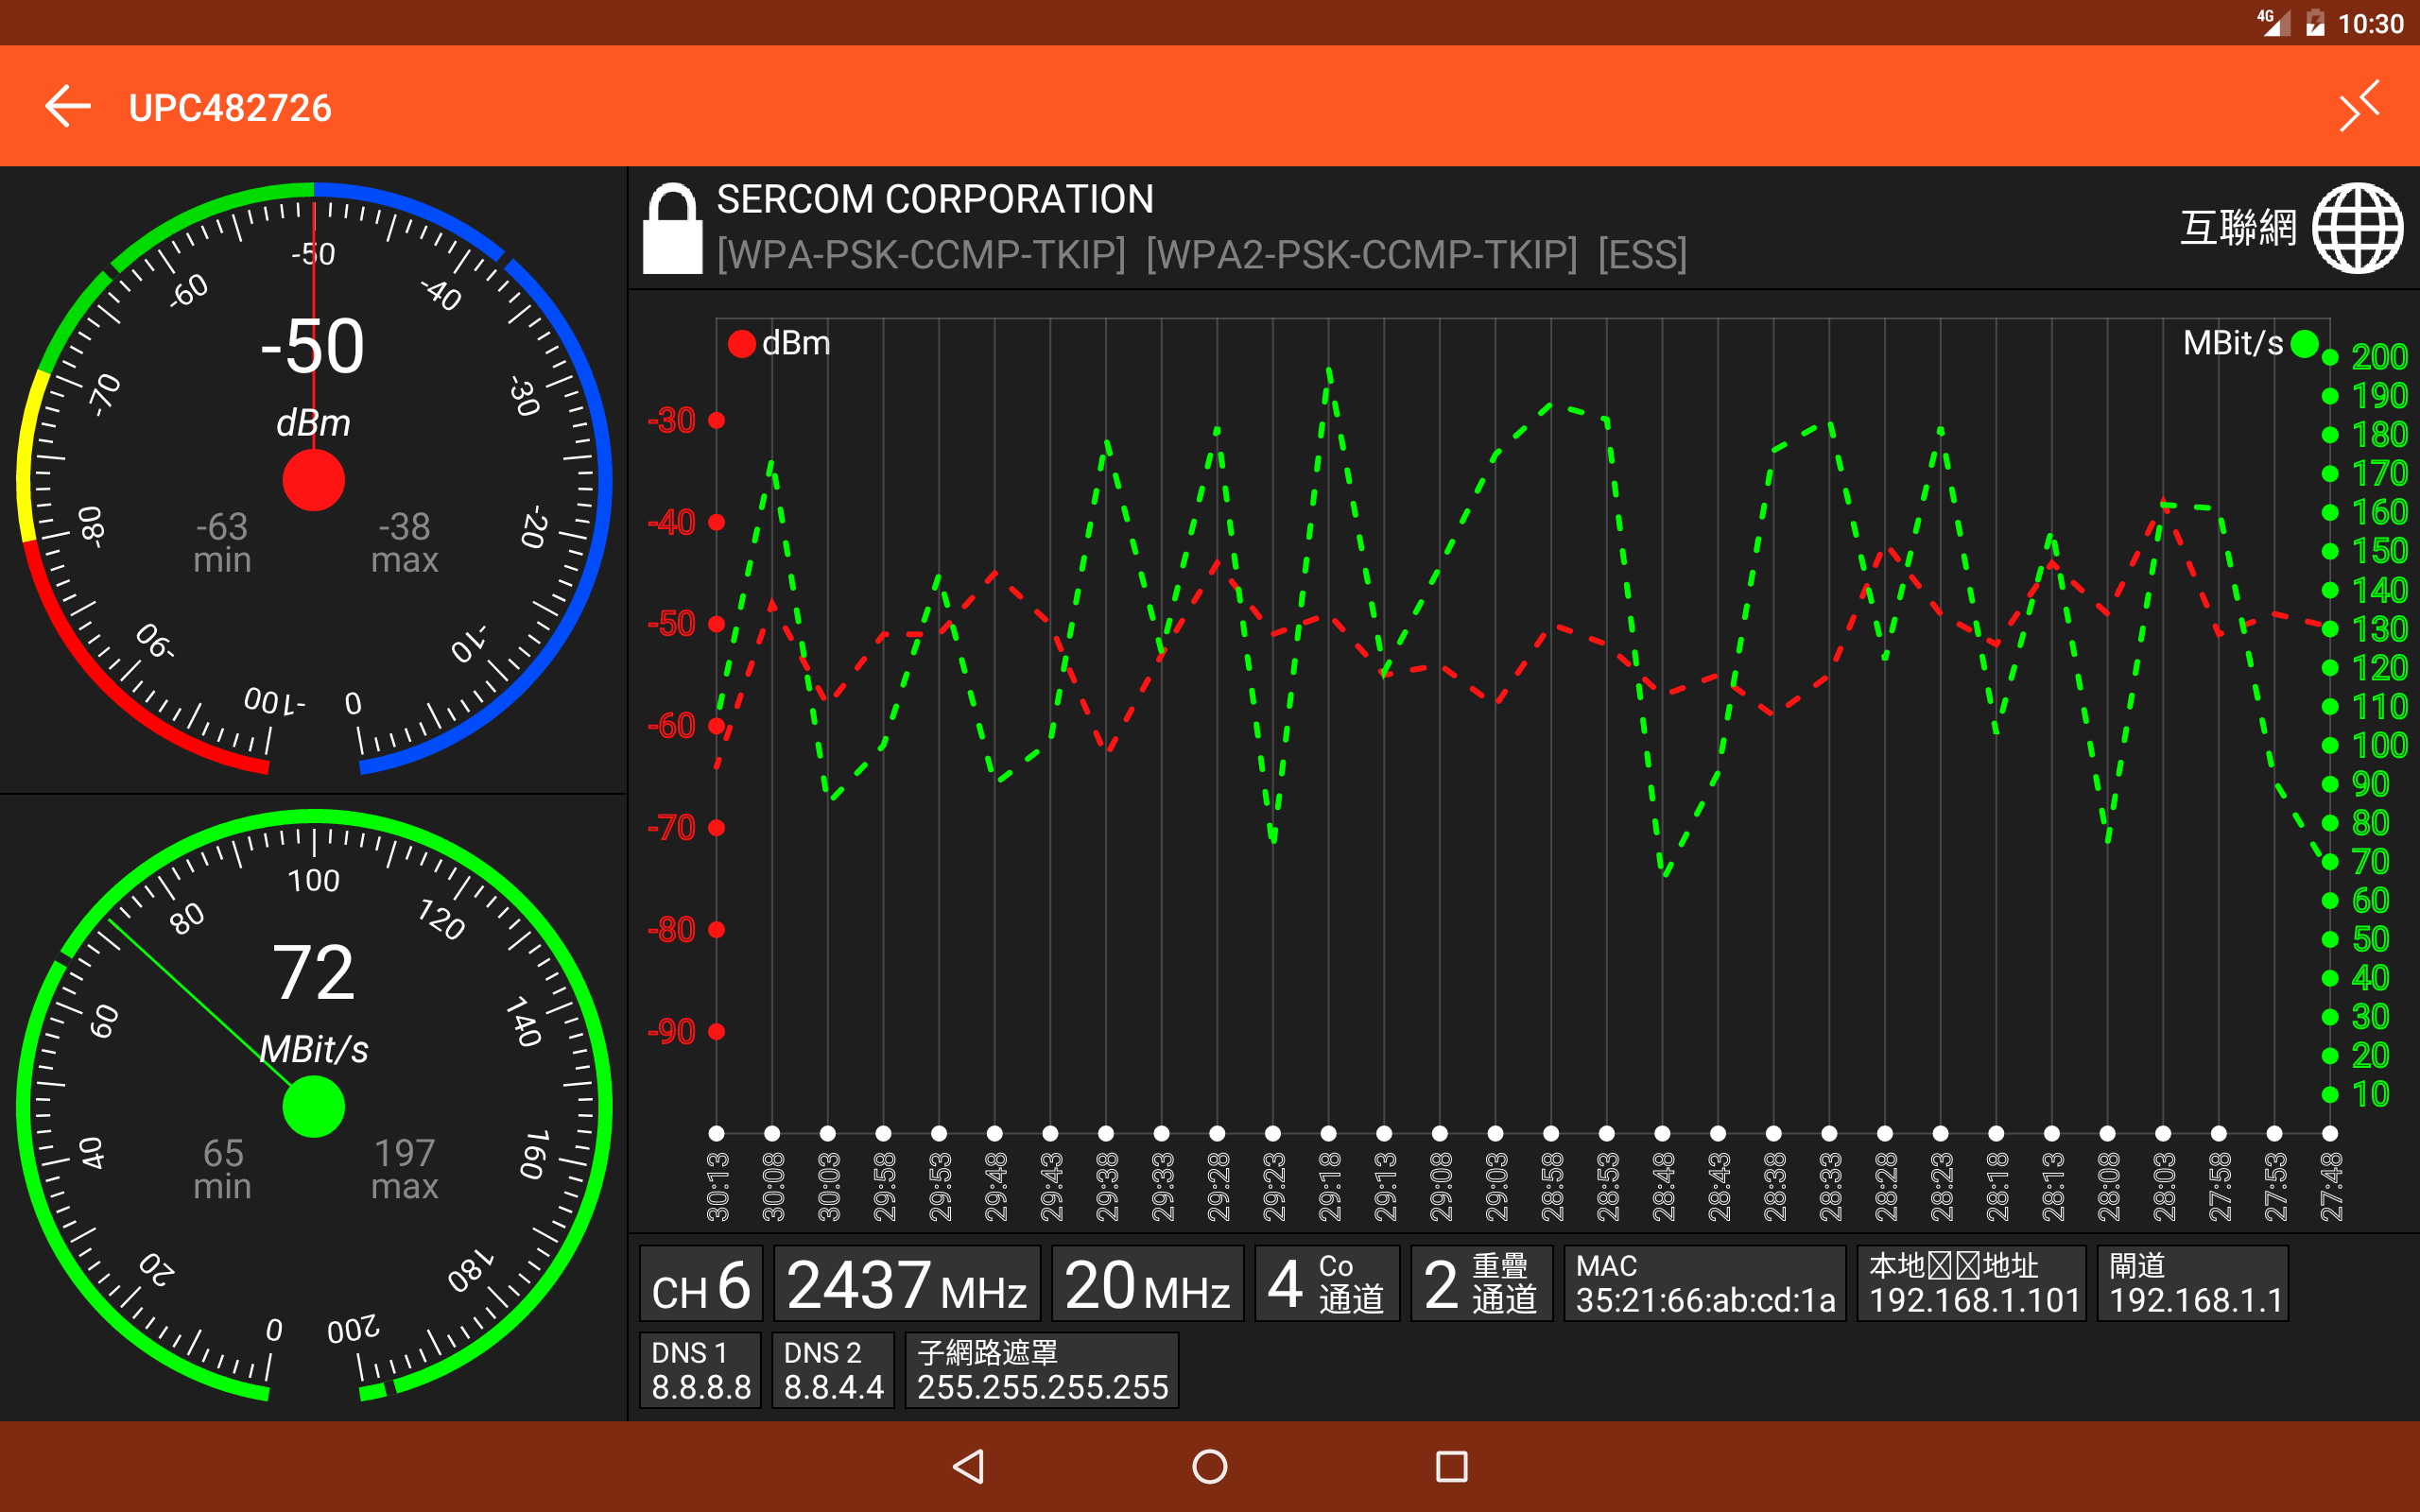Tap the 65 min speed value
Screen dimensions: 2420x1512
coord(223,1153)
